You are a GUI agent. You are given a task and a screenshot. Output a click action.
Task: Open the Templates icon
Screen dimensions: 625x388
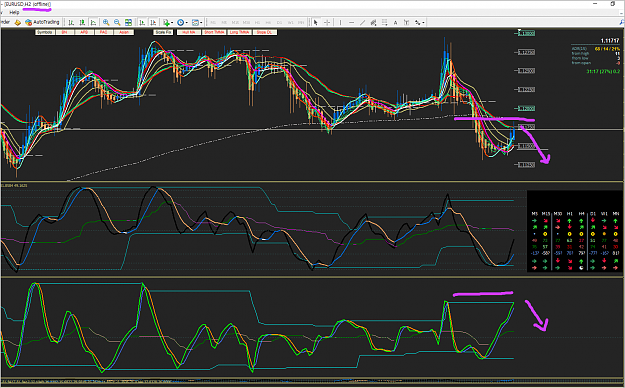click(195, 22)
